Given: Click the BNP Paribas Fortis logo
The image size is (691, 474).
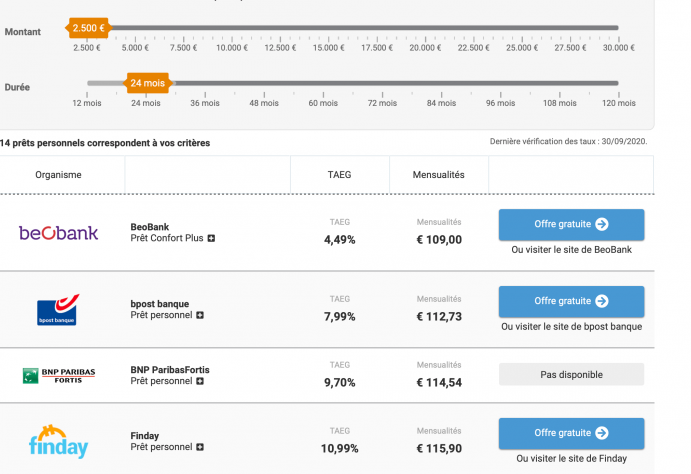Looking at the screenshot, I should (x=59, y=375).
